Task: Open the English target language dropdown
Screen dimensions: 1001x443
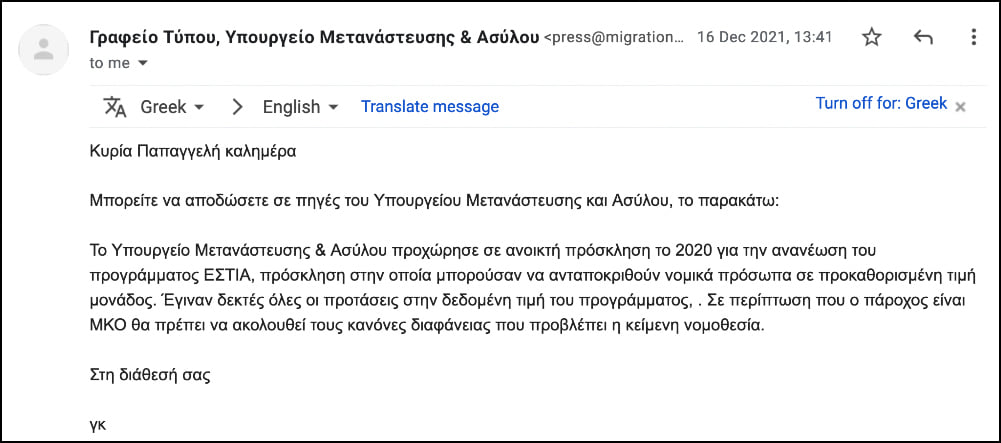Action: pyautogui.click(x=299, y=106)
